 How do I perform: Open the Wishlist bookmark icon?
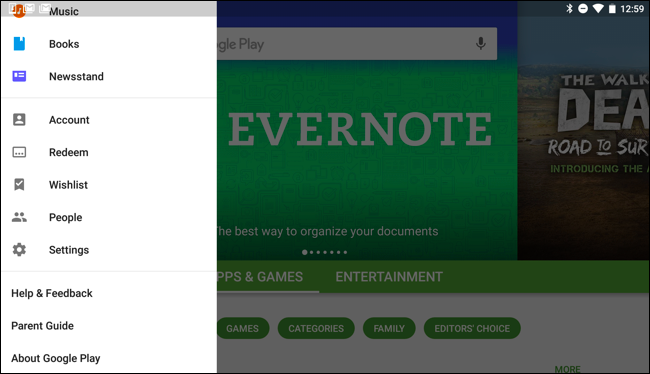pos(19,185)
